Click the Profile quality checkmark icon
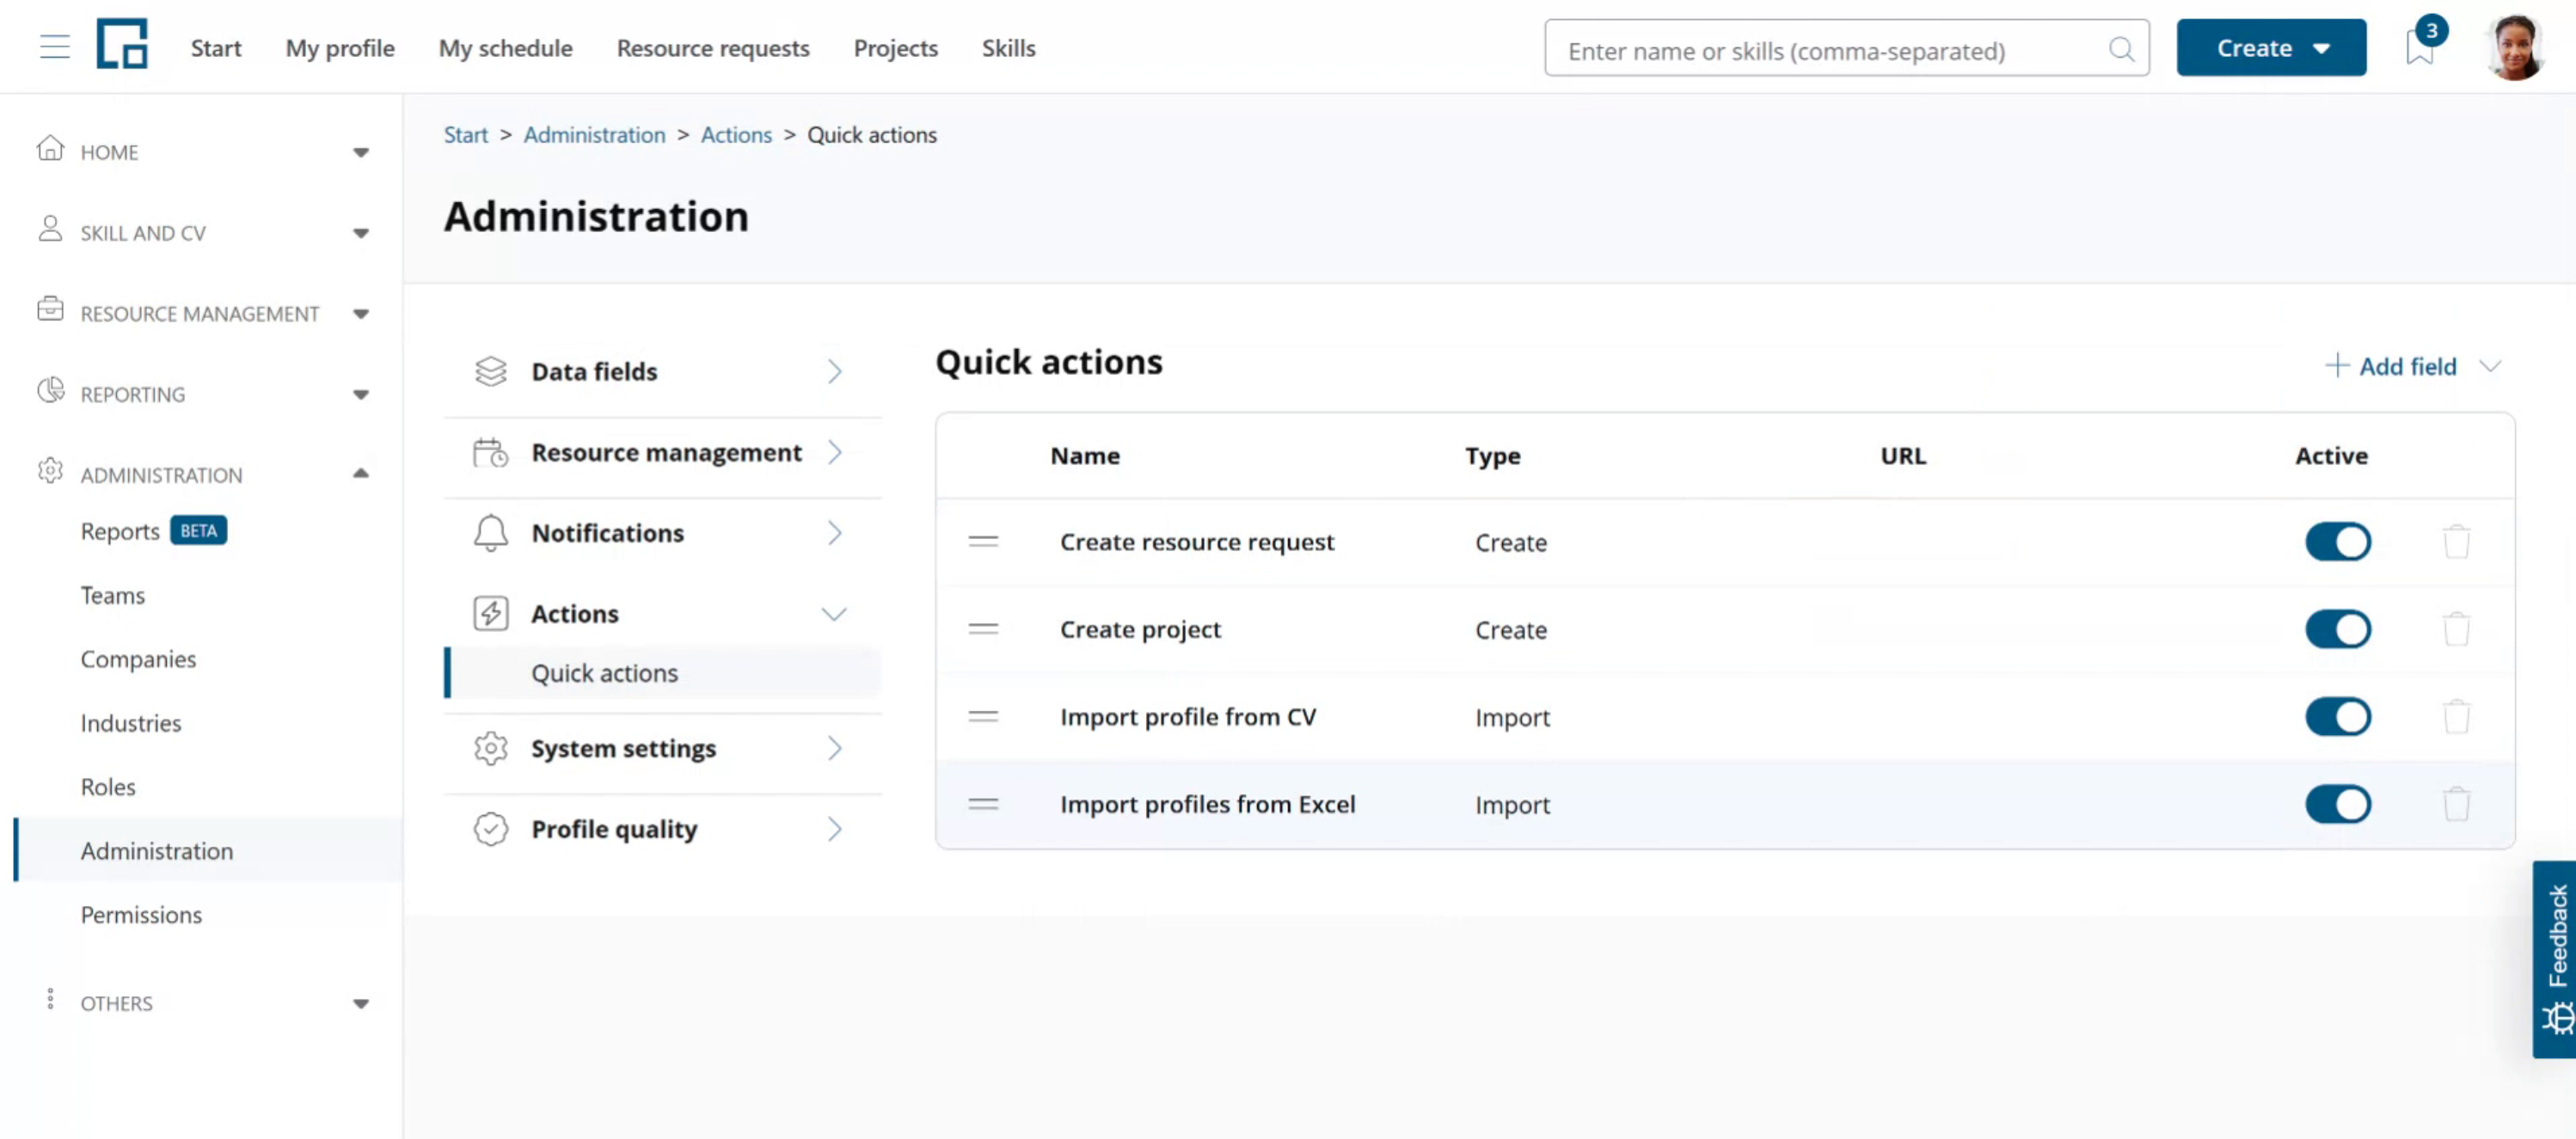 (x=491, y=829)
